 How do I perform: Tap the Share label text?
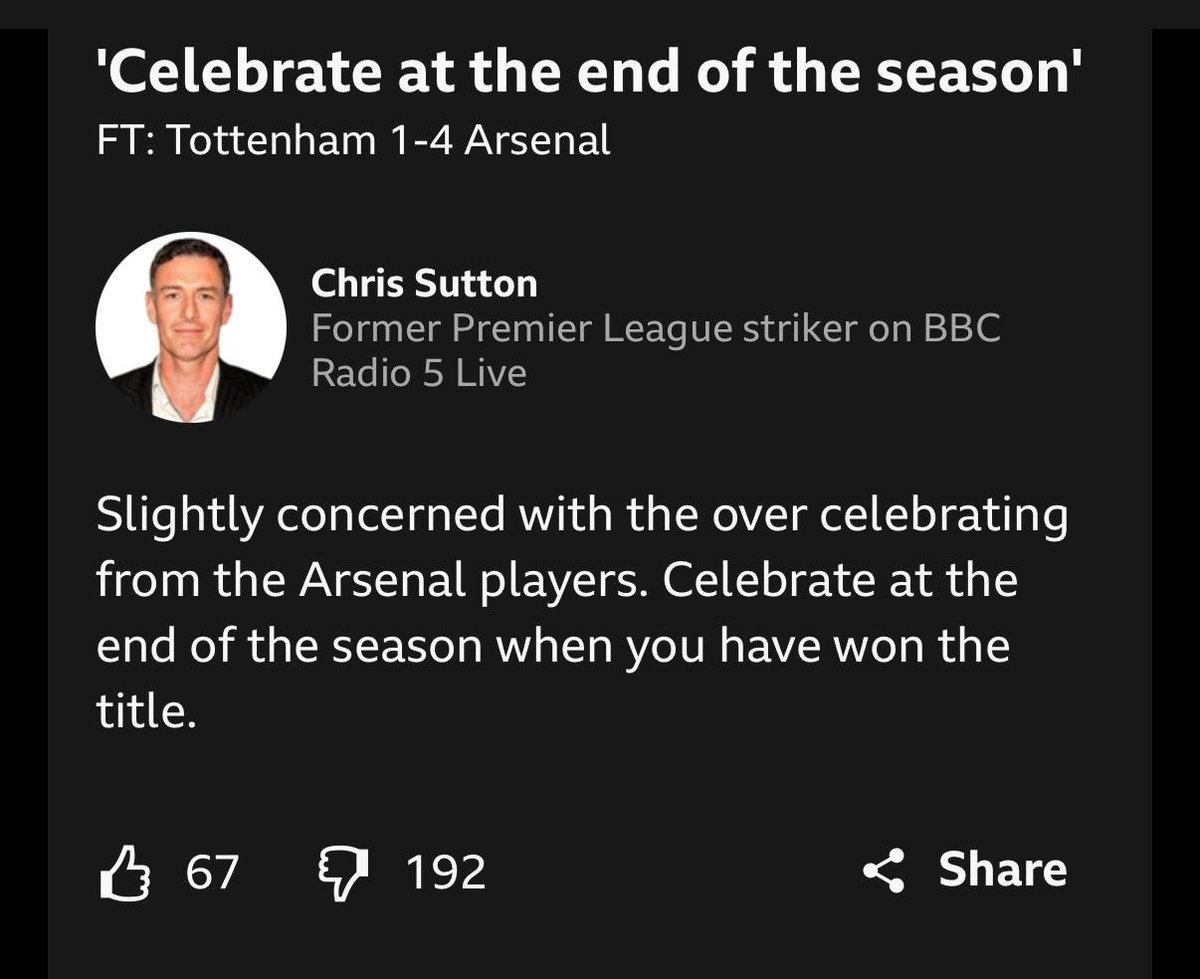tap(1002, 870)
